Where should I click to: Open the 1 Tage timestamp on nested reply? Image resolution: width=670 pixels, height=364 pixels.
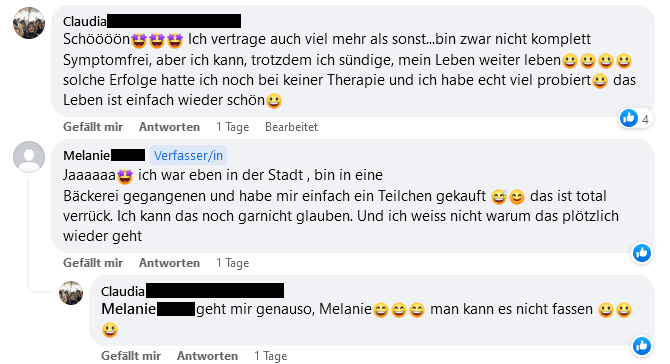pos(270,356)
